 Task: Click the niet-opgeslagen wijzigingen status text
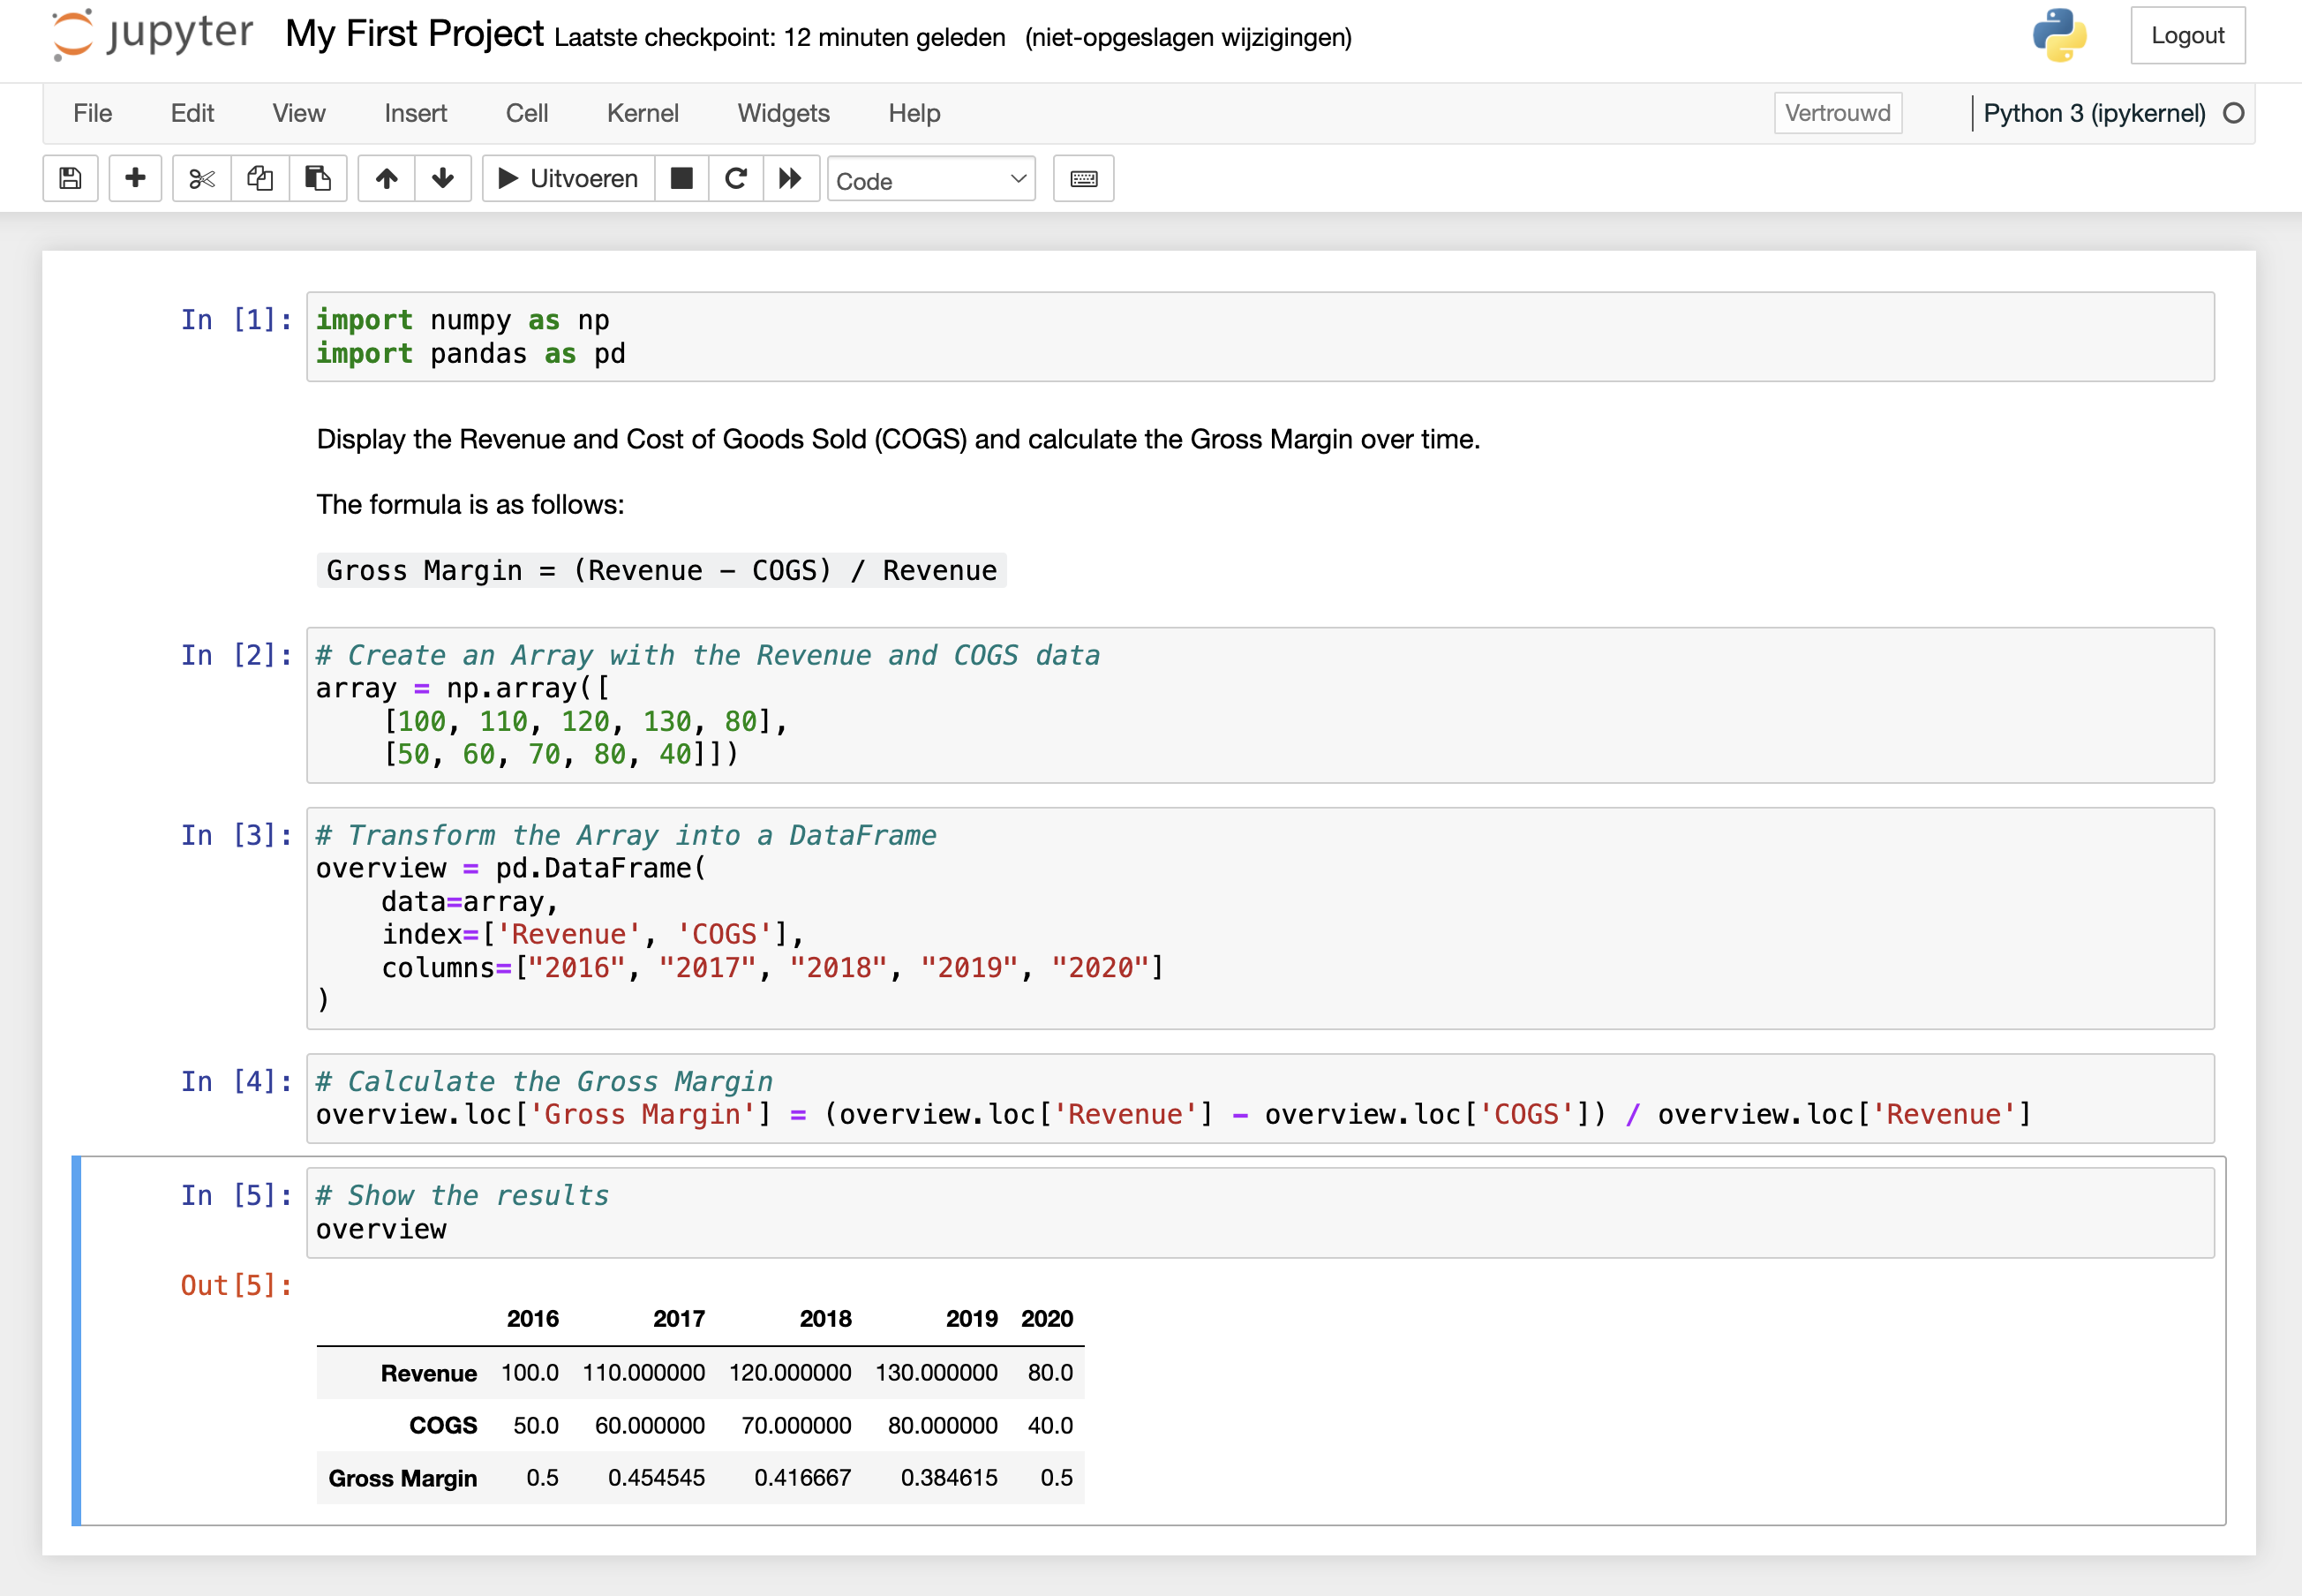click(x=1188, y=38)
